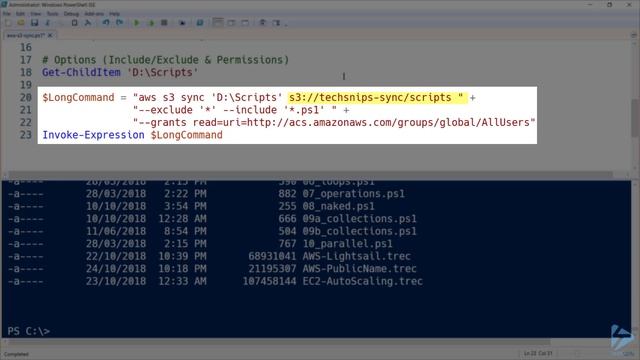
Task: Show Command Add-on toolbar icon
Action: [276, 23]
